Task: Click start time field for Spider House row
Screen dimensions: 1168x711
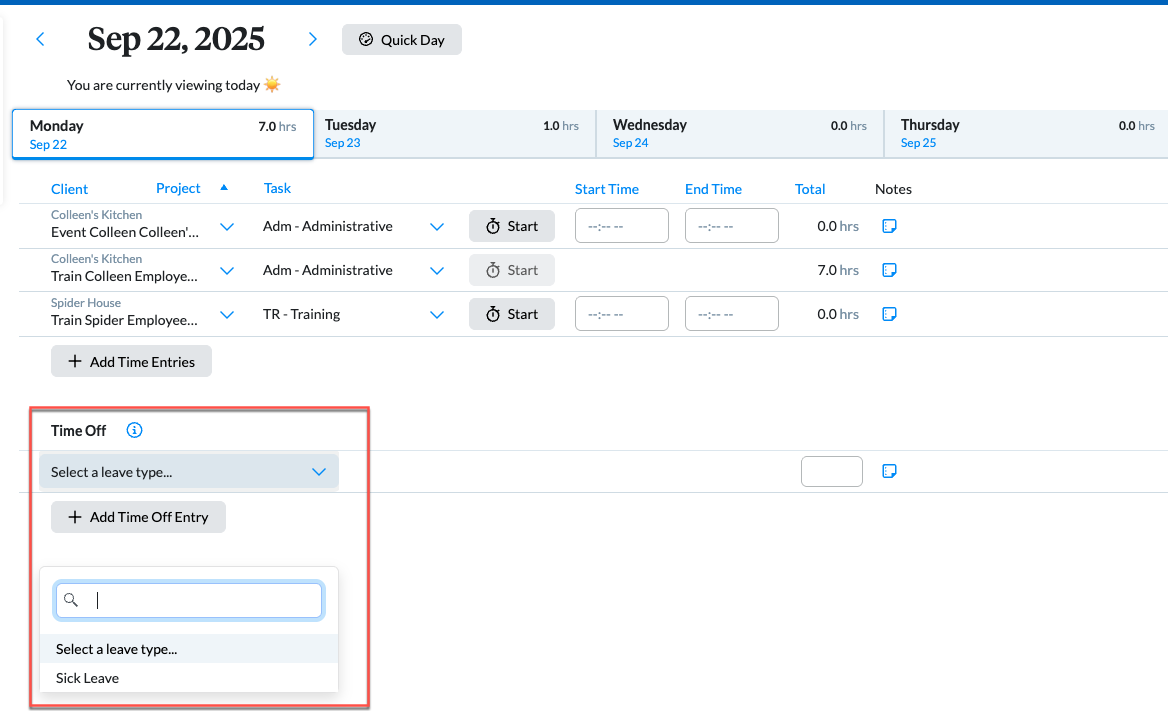Action: pos(621,314)
